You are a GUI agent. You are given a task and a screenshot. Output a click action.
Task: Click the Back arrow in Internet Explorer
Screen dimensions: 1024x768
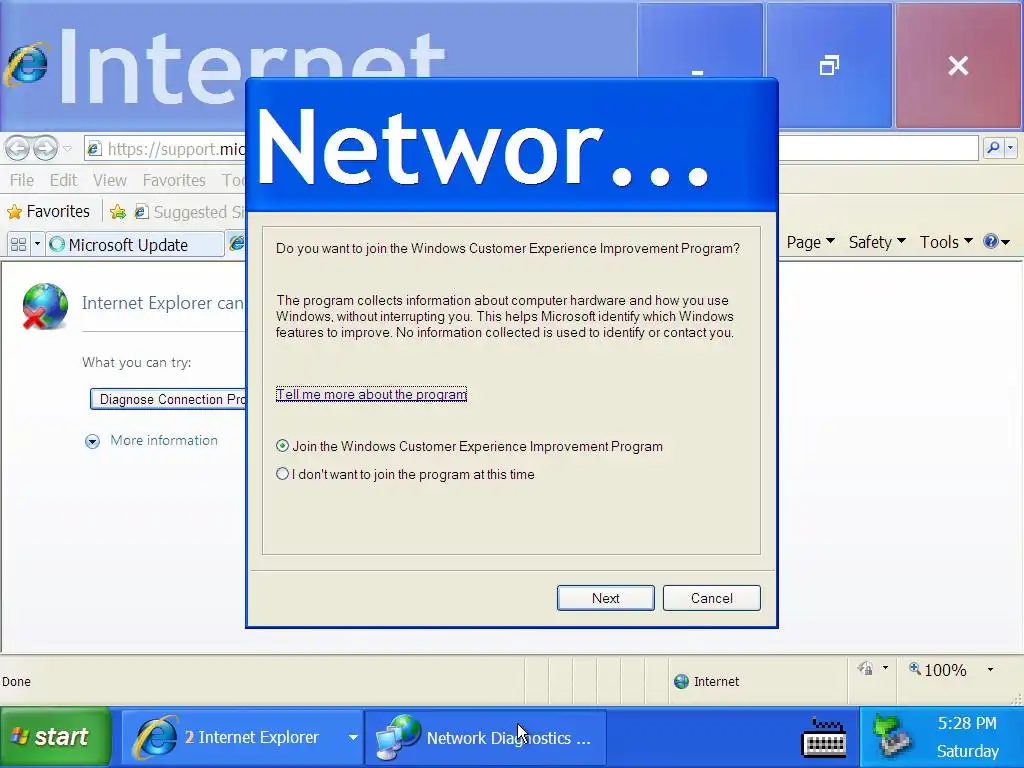pyautogui.click(x=18, y=149)
